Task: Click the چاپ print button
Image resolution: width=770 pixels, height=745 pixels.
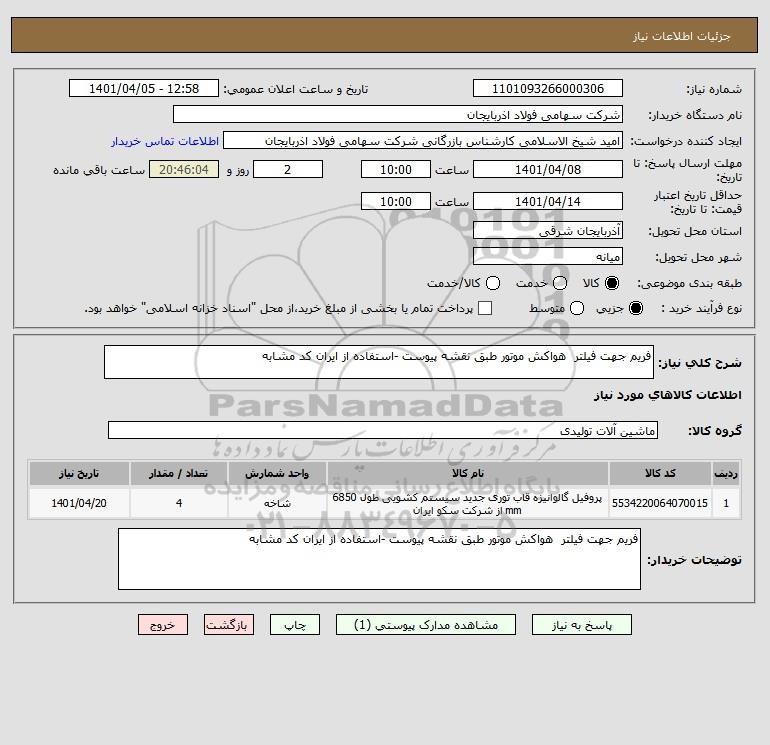Action: (x=295, y=625)
